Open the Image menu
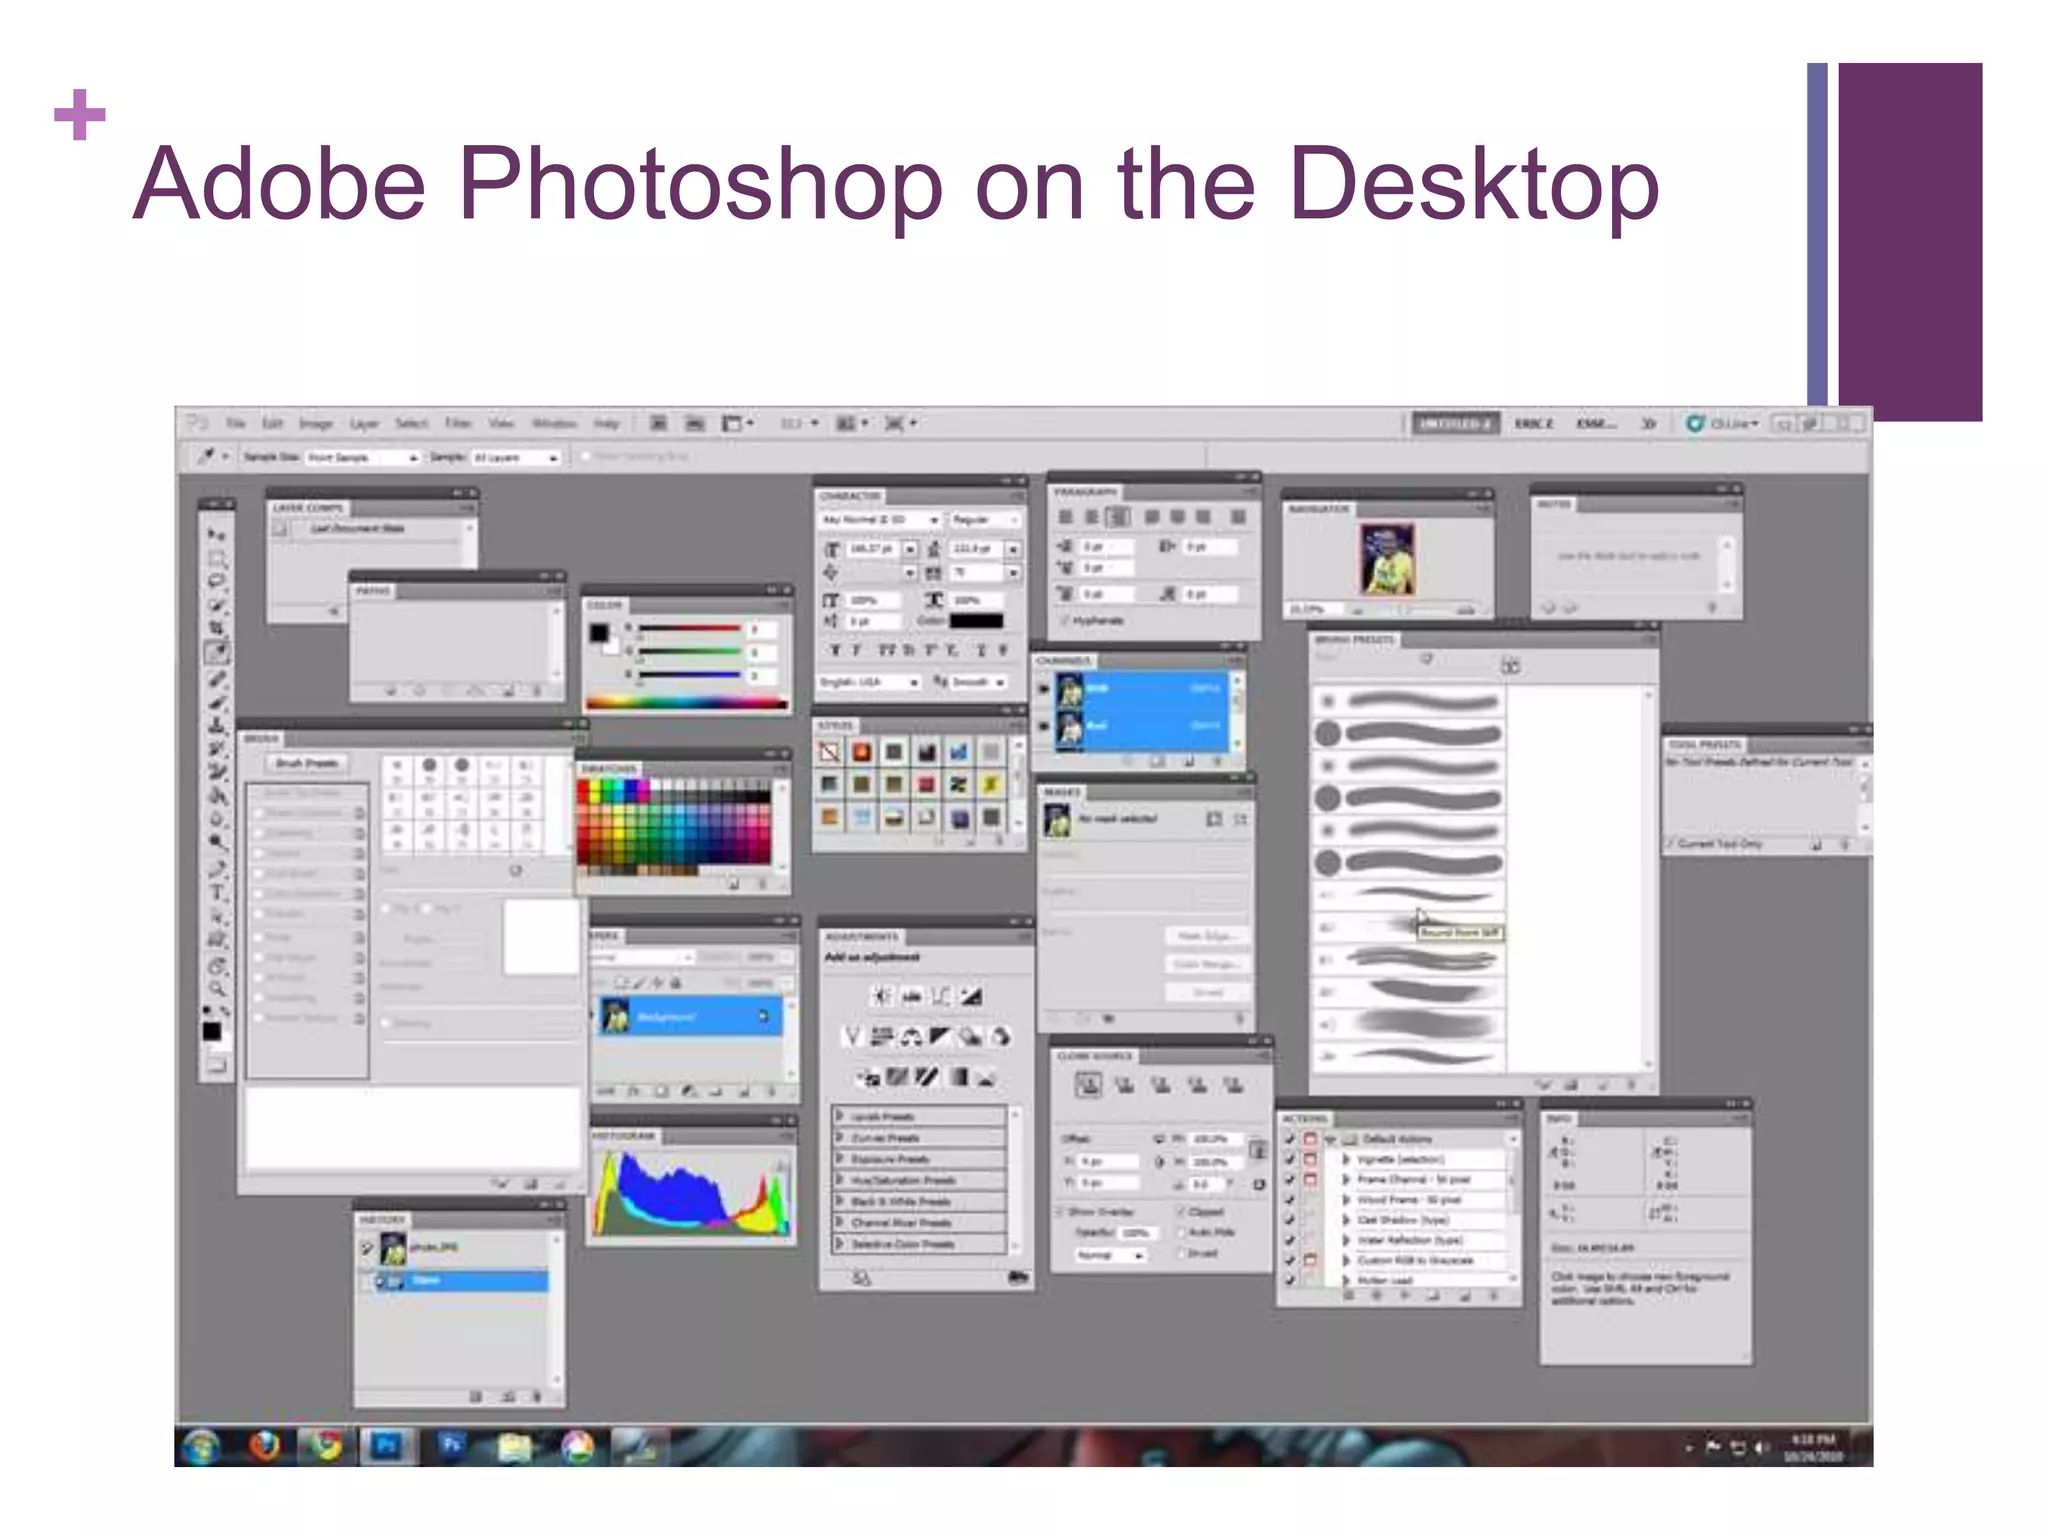Image resolution: width=2048 pixels, height=1536 pixels. point(315,424)
